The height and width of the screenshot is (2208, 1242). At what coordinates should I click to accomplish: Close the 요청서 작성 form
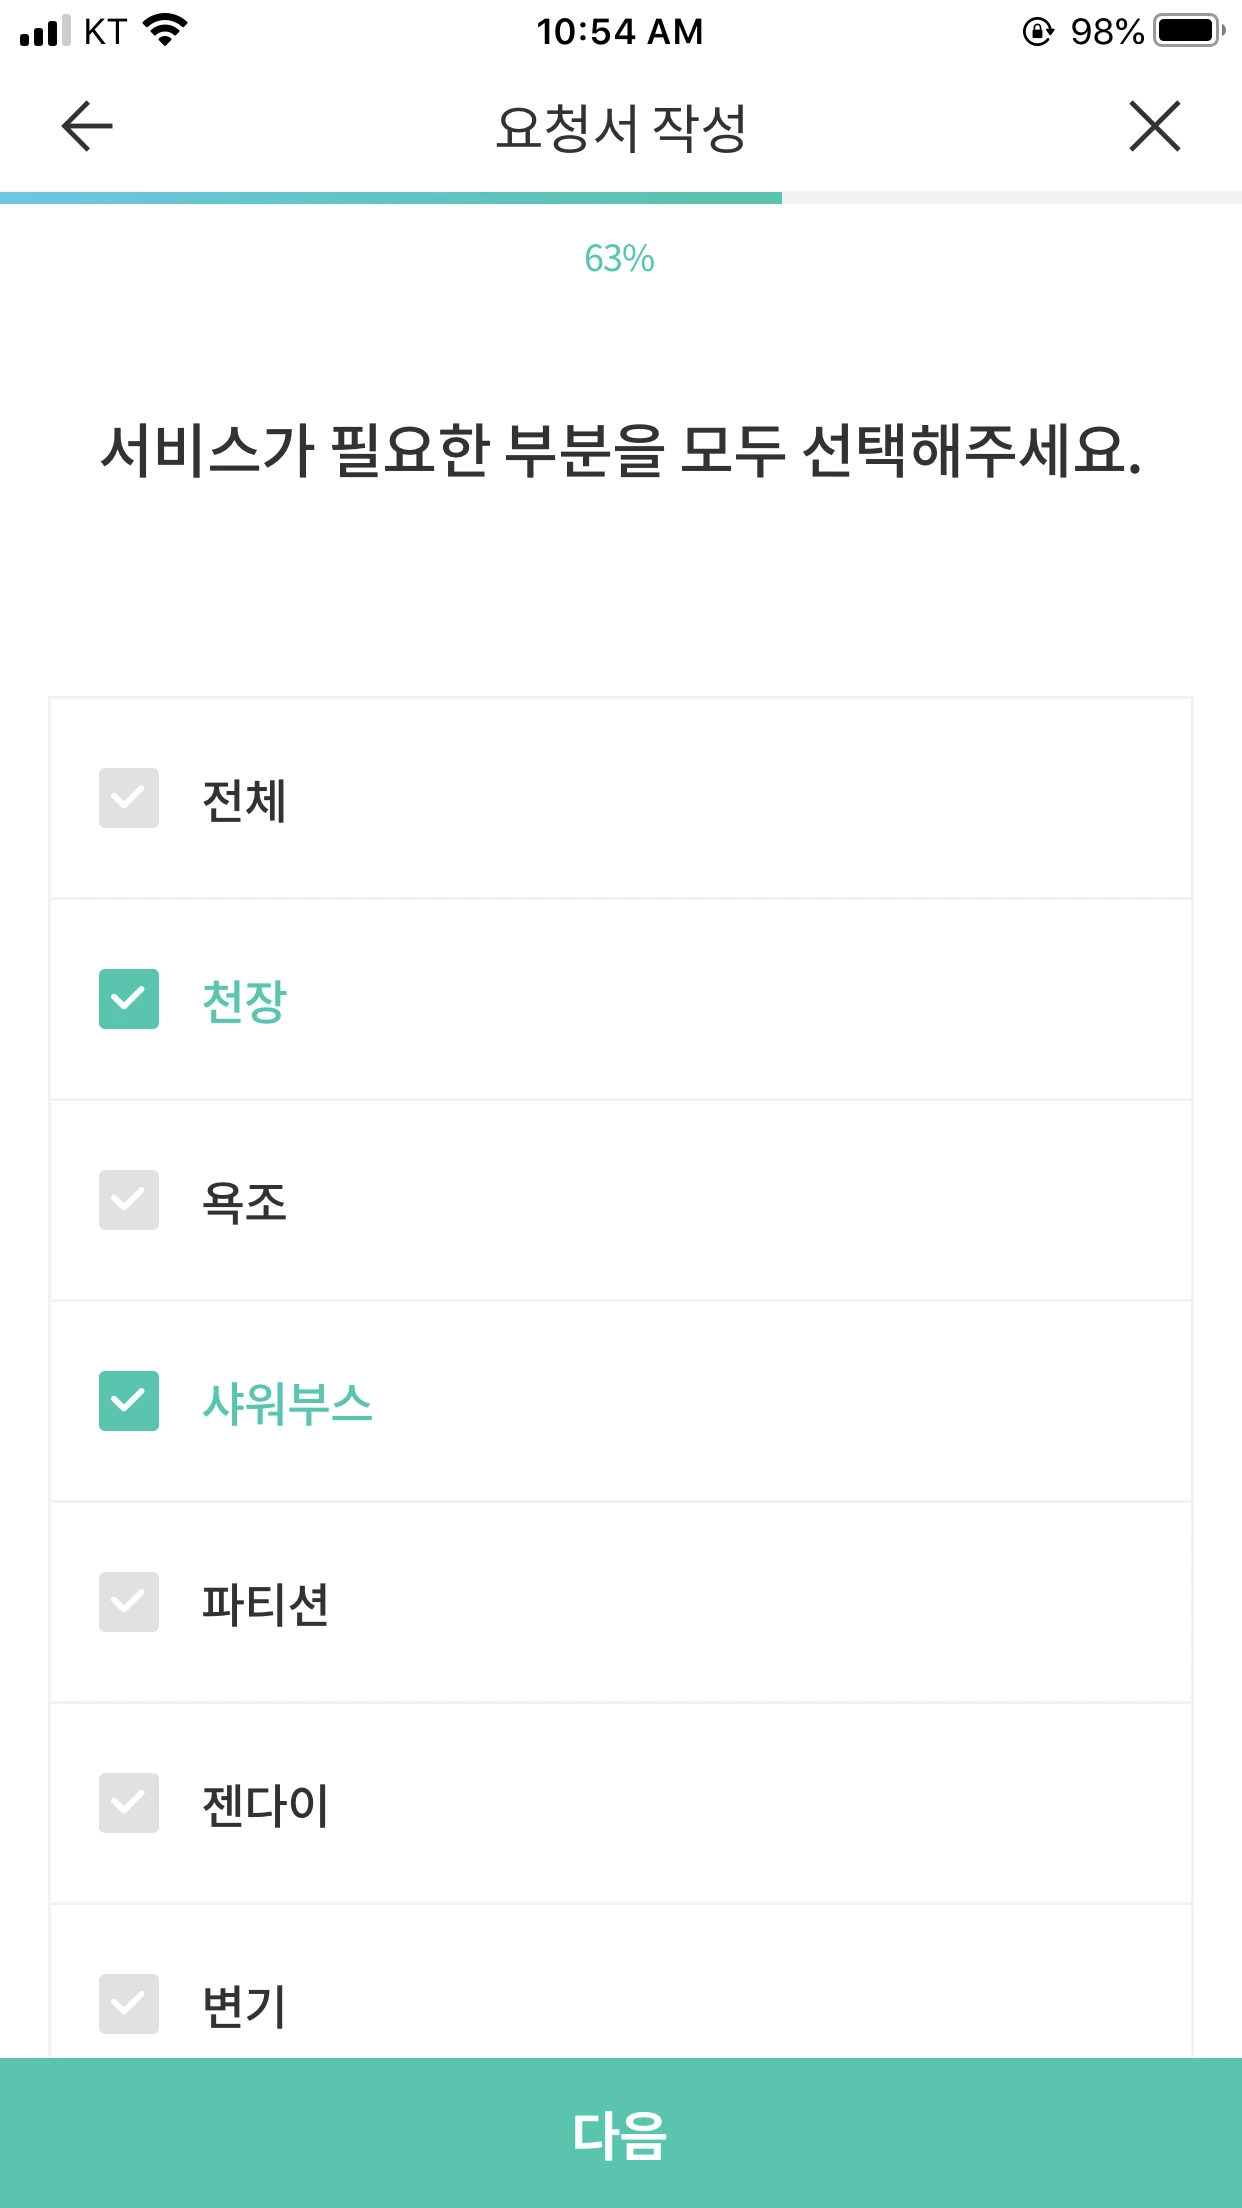[1155, 126]
